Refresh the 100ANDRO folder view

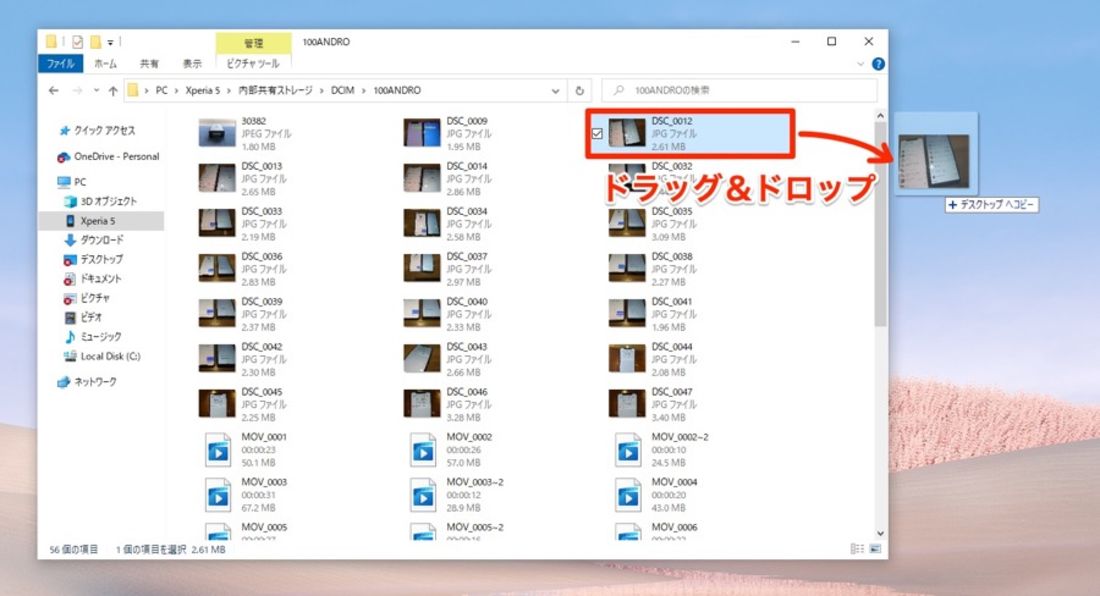[x=579, y=90]
